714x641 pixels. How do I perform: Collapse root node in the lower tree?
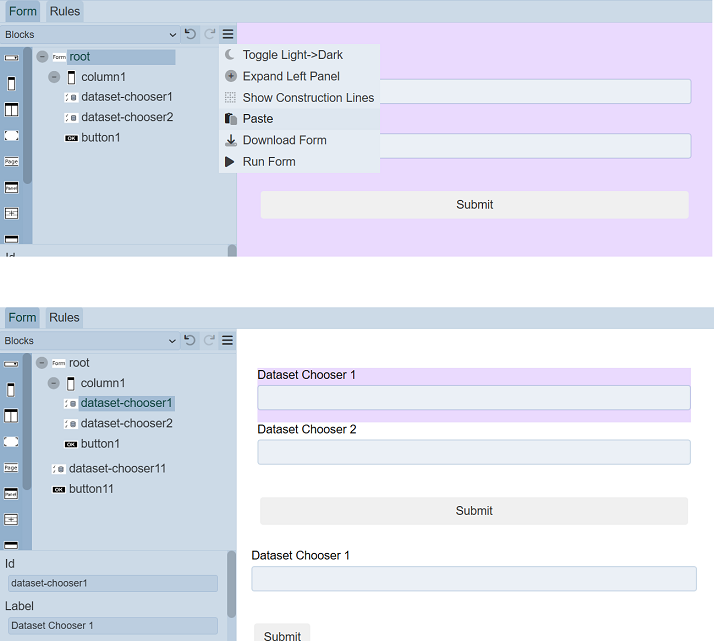(42, 363)
